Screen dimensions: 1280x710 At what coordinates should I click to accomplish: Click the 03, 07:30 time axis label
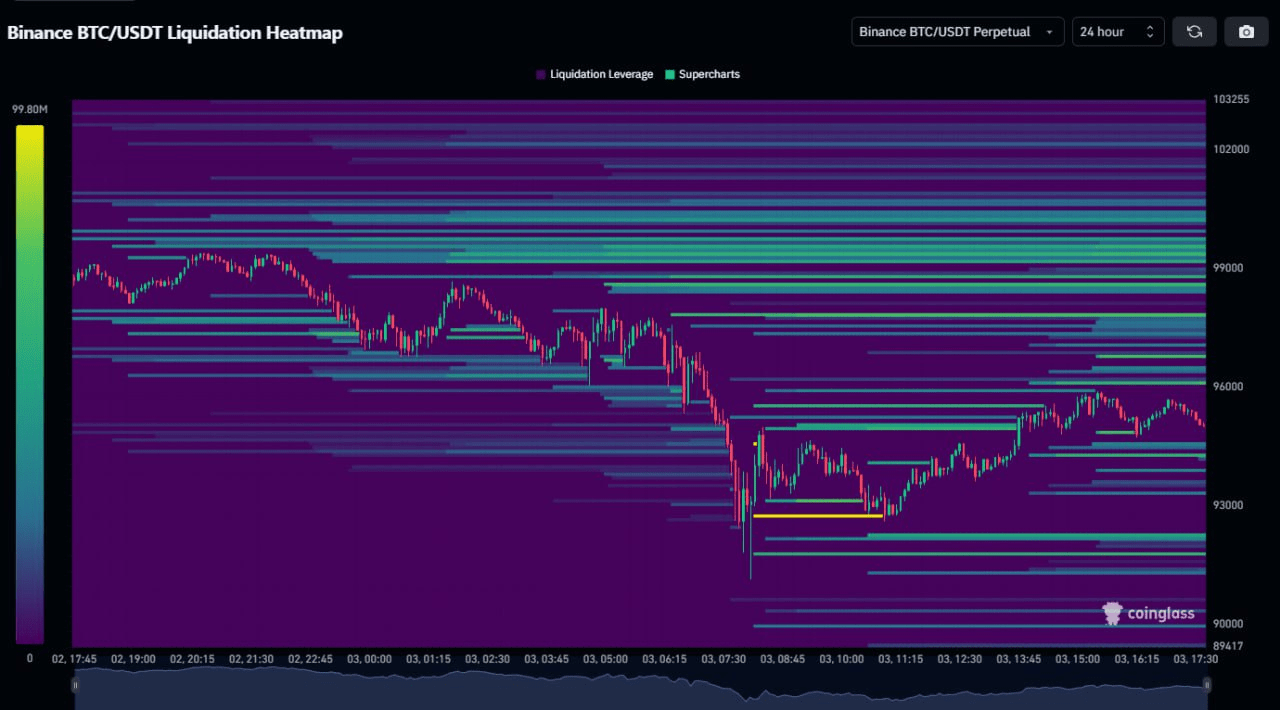tap(723, 660)
